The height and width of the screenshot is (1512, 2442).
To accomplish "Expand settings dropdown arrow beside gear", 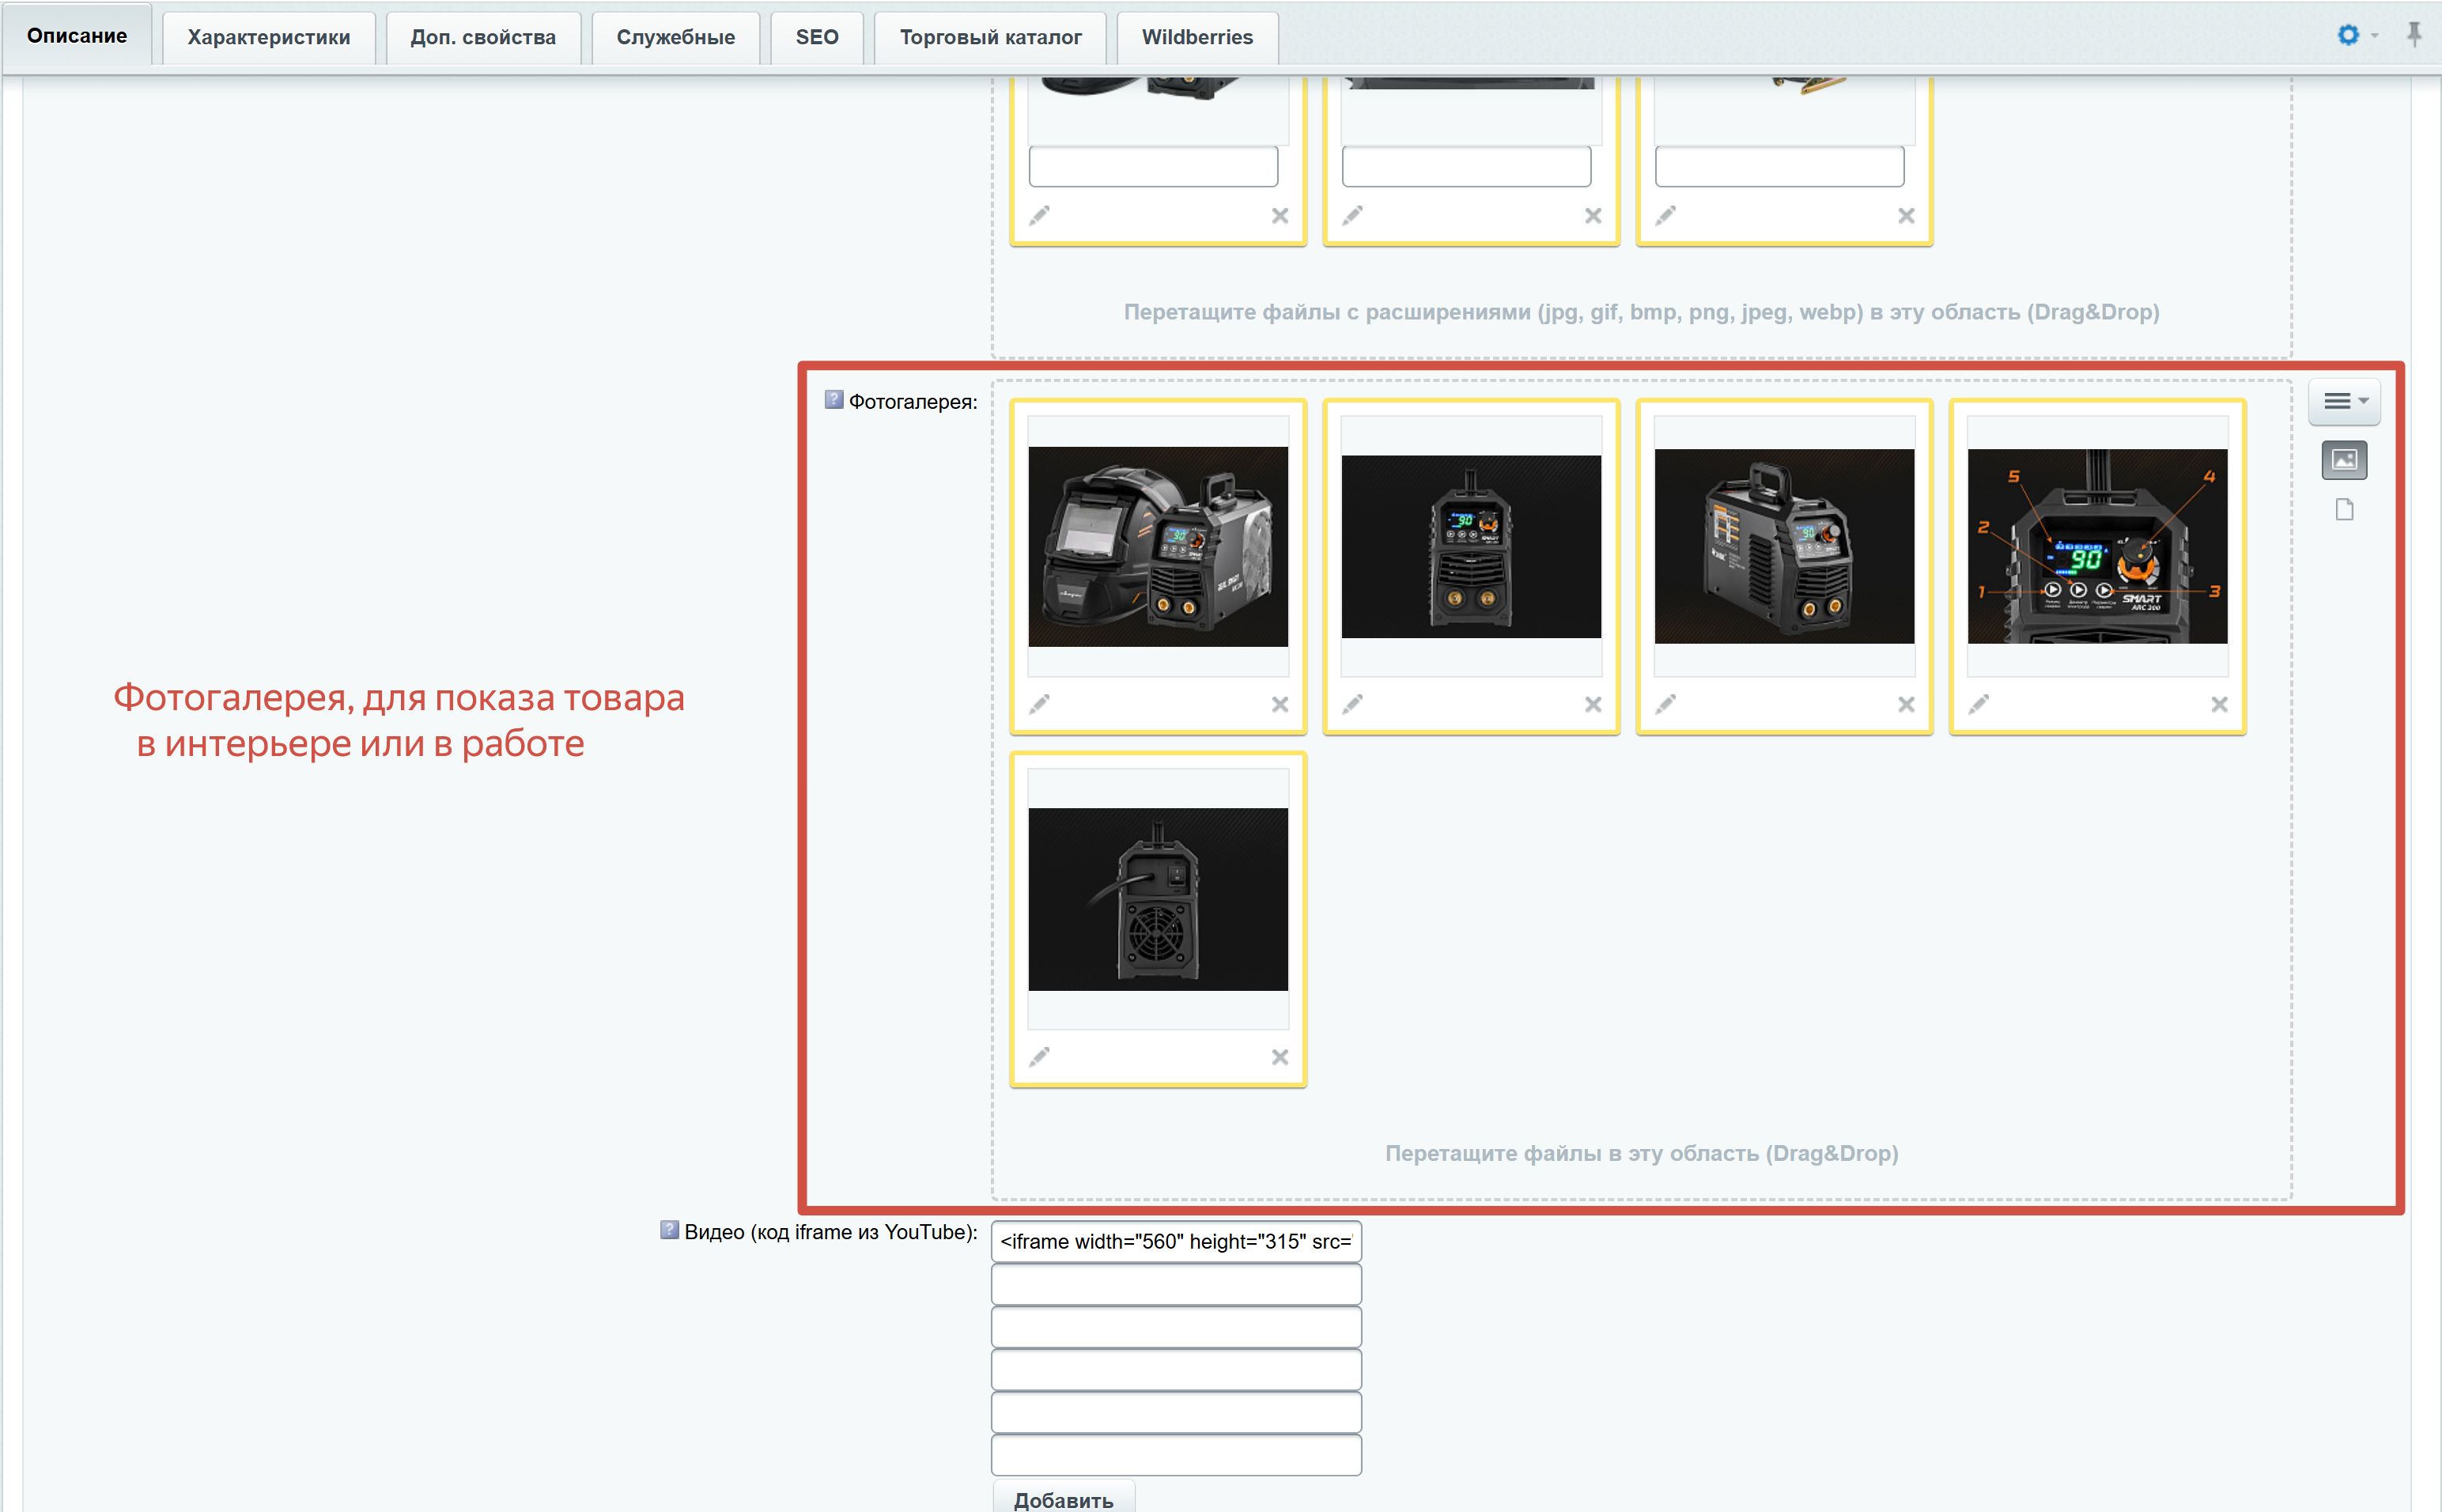I will pyautogui.click(x=2375, y=36).
